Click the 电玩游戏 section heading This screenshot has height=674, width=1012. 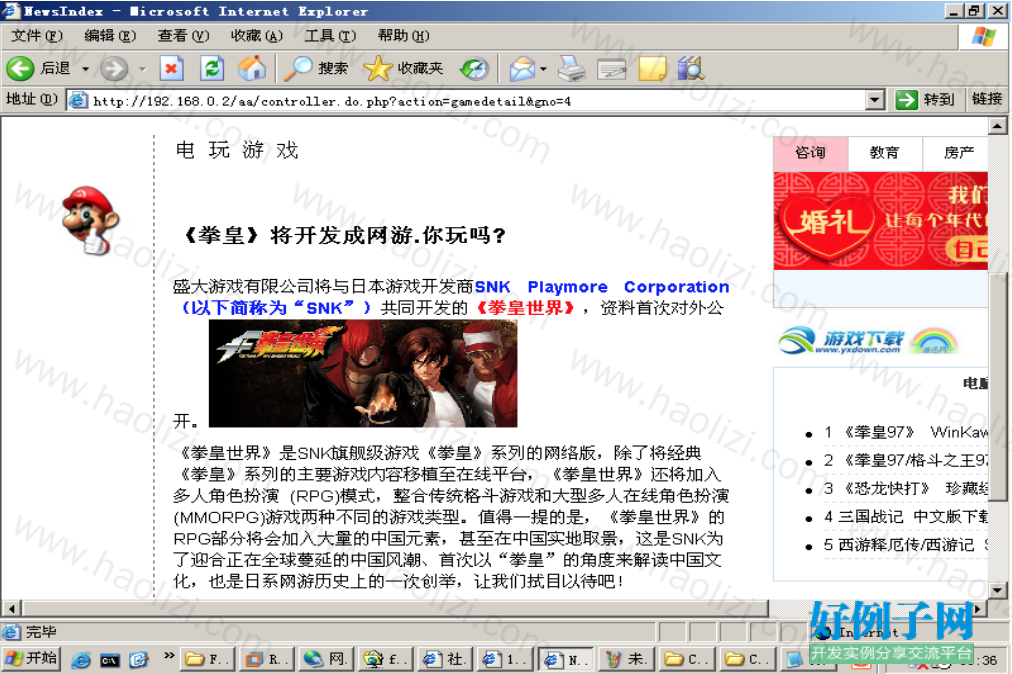pos(237,150)
